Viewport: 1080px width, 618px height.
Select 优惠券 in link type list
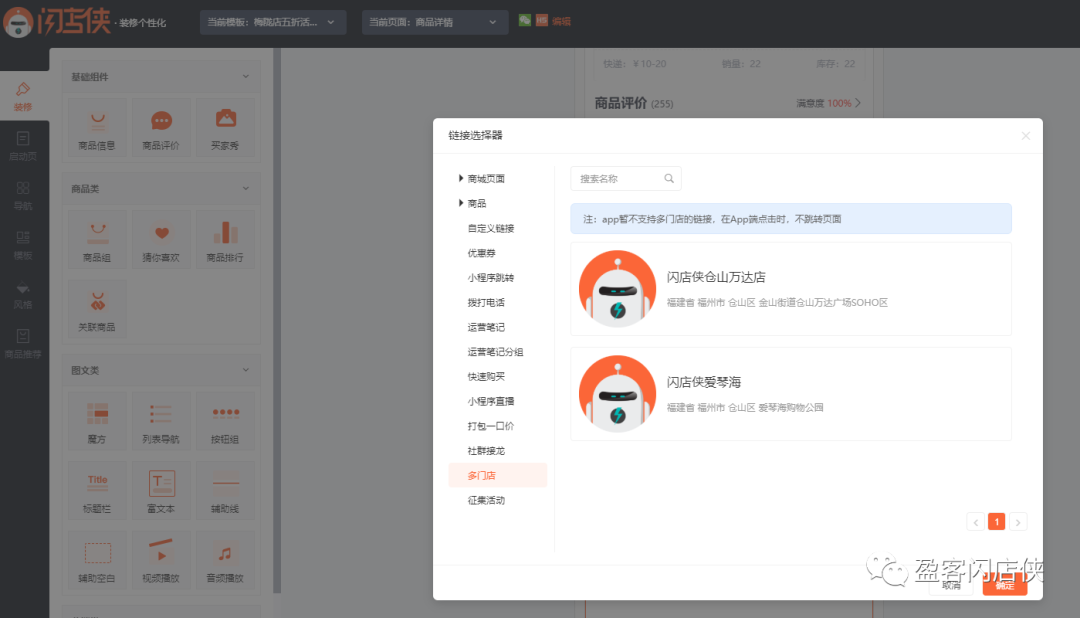tap(484, 253)
